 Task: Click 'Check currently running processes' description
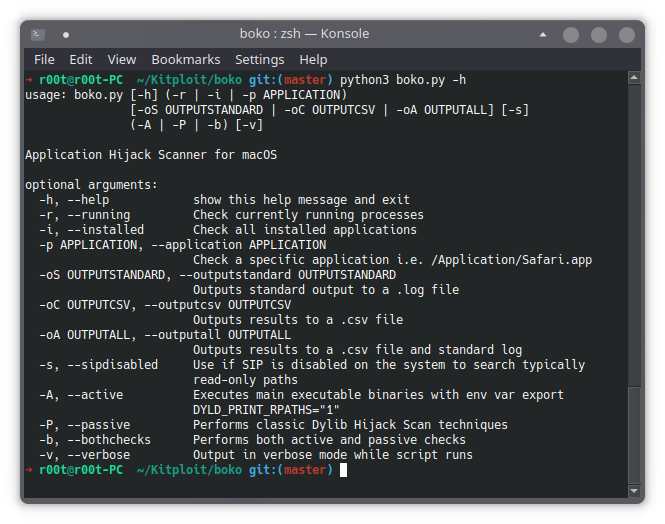point(308,215)
